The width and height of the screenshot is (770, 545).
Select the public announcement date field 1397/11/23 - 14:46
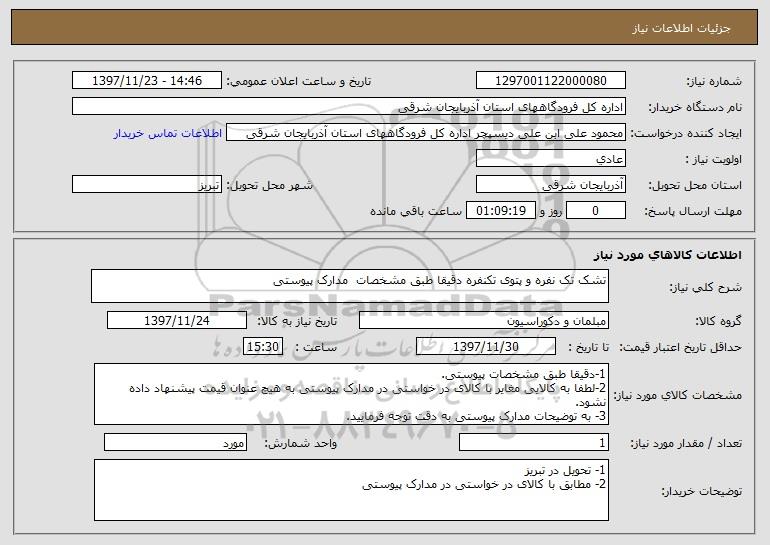[x=147, y=81]
